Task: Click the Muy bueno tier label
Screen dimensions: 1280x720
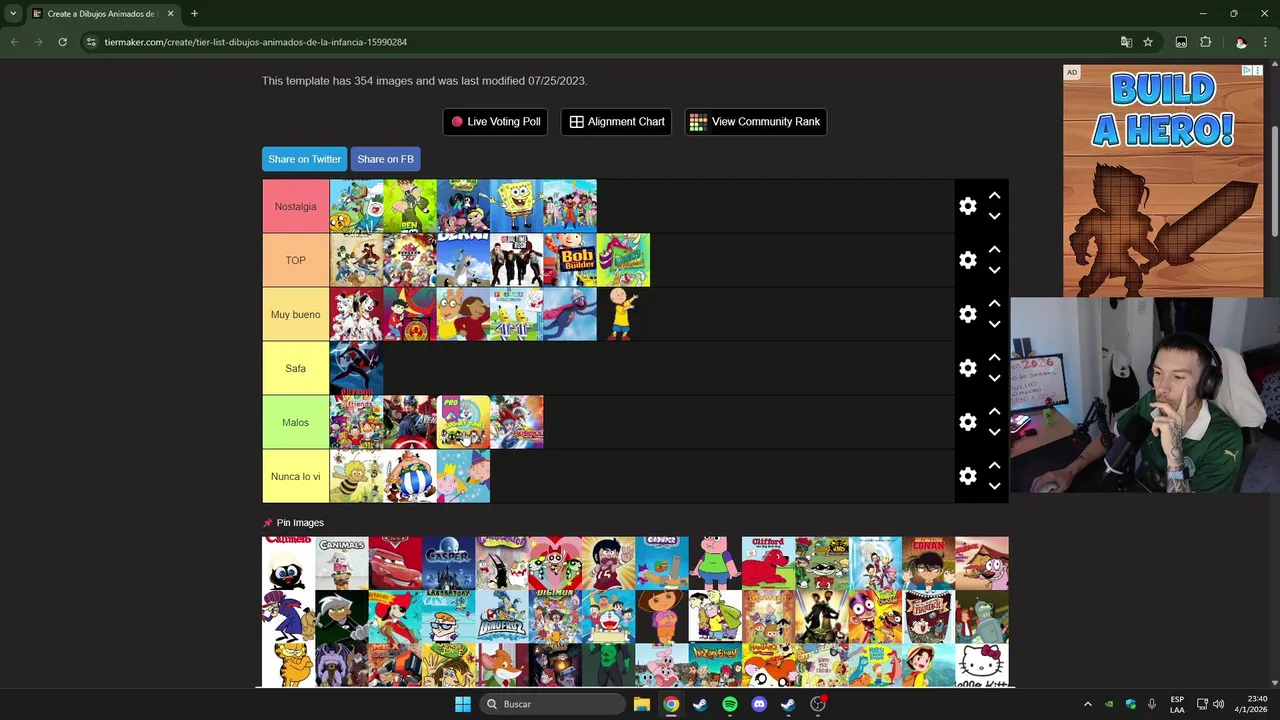Action: (295, 314)
